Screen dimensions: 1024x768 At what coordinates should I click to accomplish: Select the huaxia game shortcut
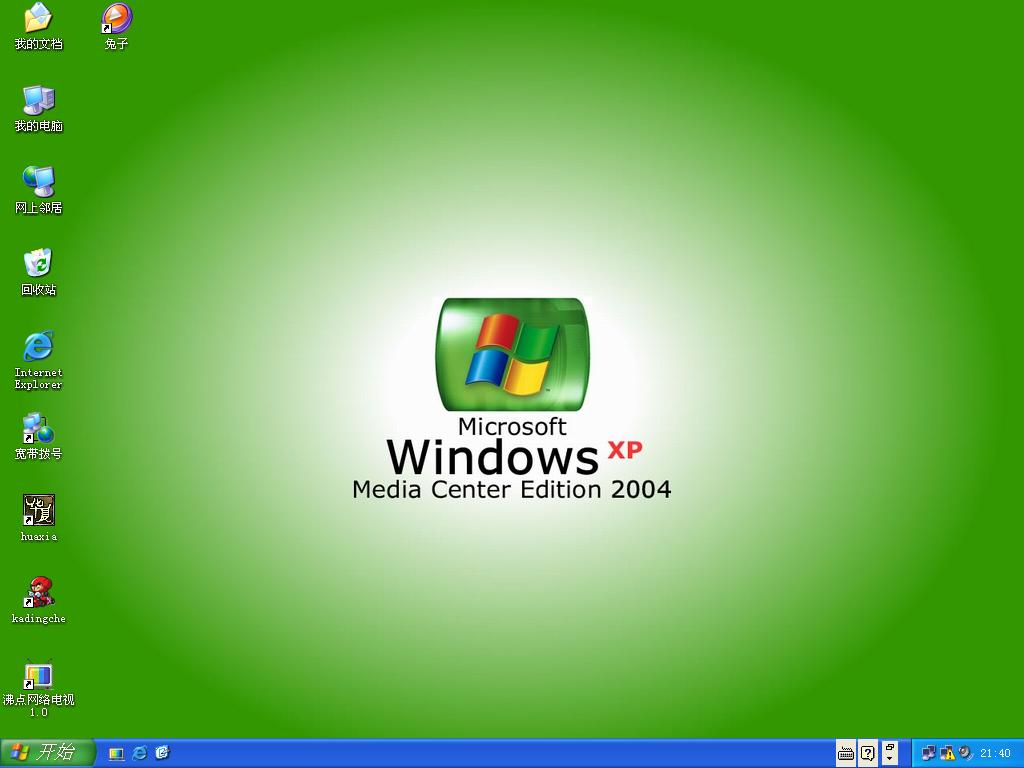click(x=39, y=519)
